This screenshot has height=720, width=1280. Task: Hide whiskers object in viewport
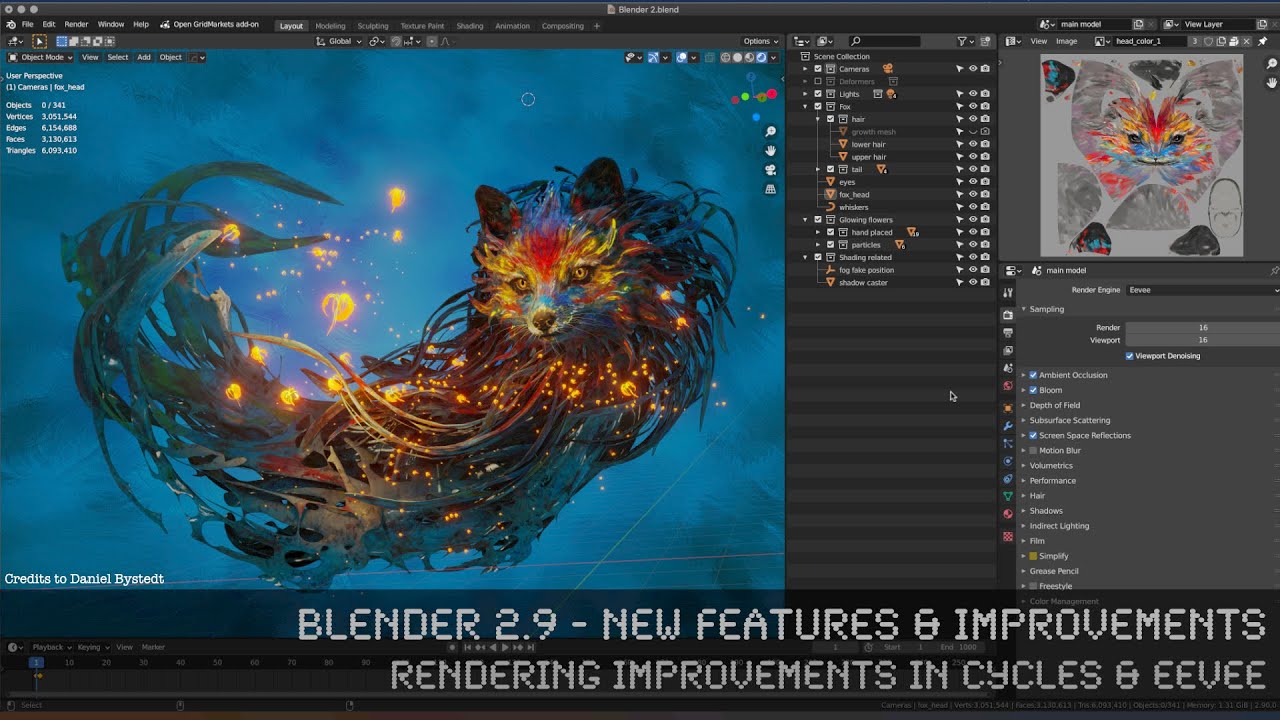pos(972,207)
